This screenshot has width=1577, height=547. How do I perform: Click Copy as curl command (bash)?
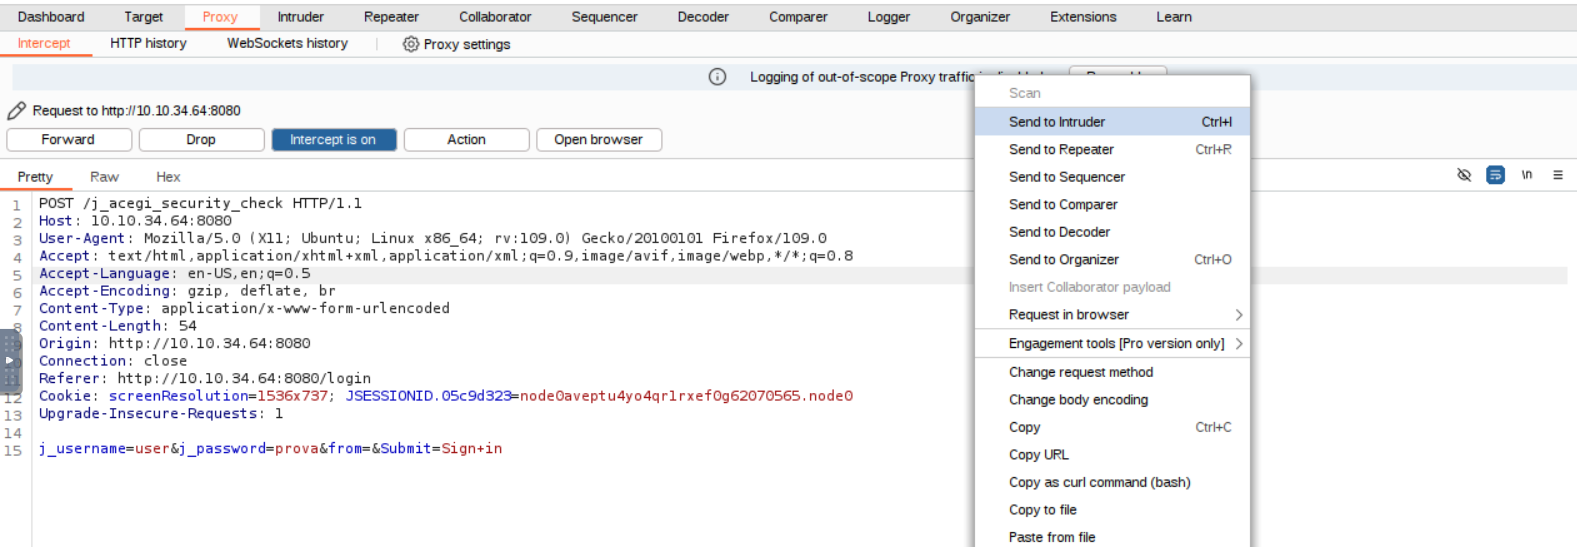(x=1099, y=482)
